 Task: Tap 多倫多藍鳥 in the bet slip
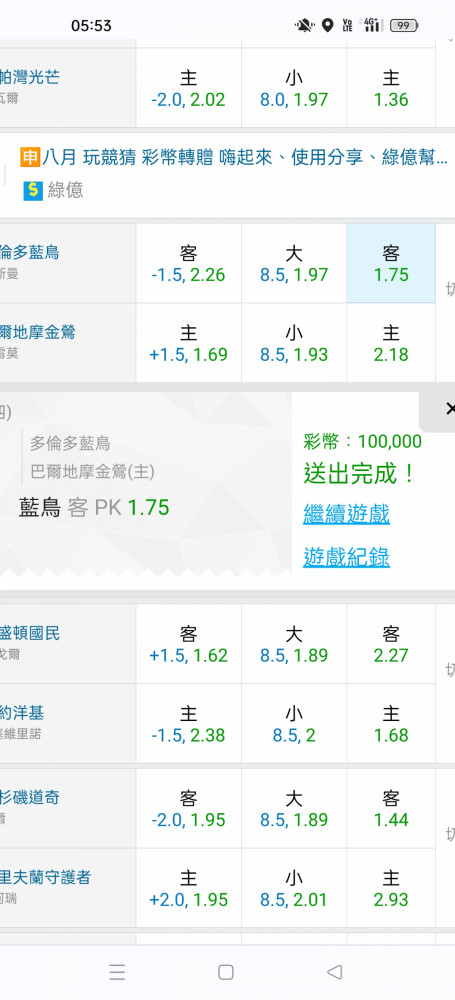[x=70, y=443]
